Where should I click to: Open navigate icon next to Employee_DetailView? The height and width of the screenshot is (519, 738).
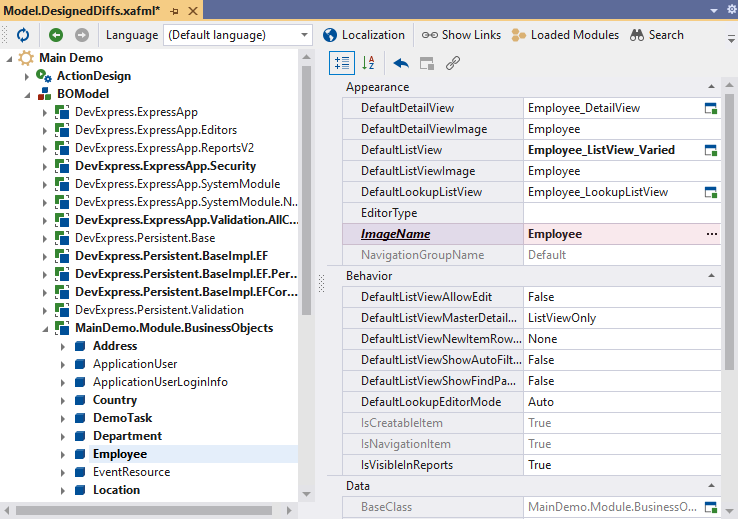711,108
